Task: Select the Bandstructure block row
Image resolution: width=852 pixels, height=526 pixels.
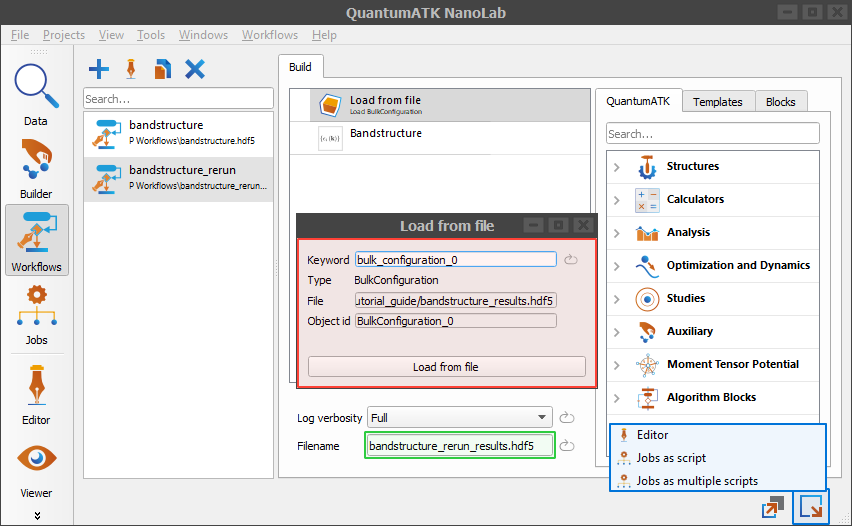Action: pos(440,138)
